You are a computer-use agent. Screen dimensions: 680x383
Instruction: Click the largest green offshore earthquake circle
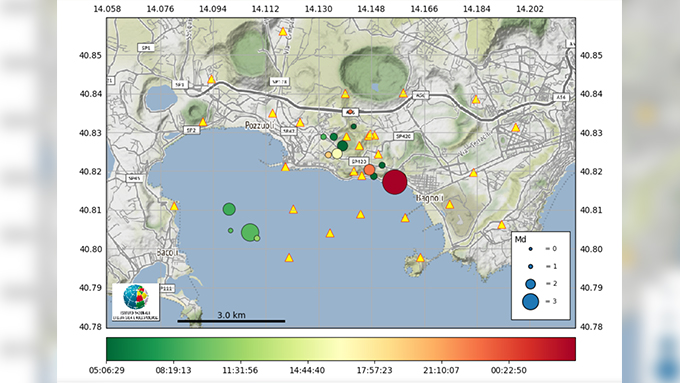coord(250,232)
